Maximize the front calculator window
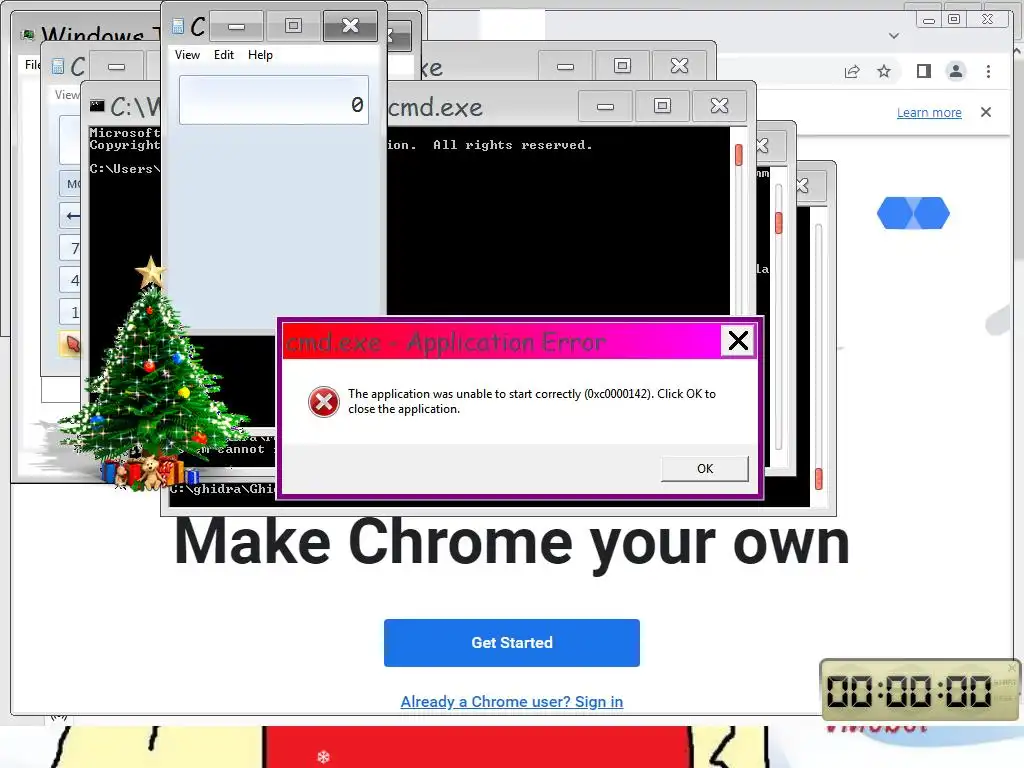The width and height of the screenshot is (1024, 768). [293, 25]
